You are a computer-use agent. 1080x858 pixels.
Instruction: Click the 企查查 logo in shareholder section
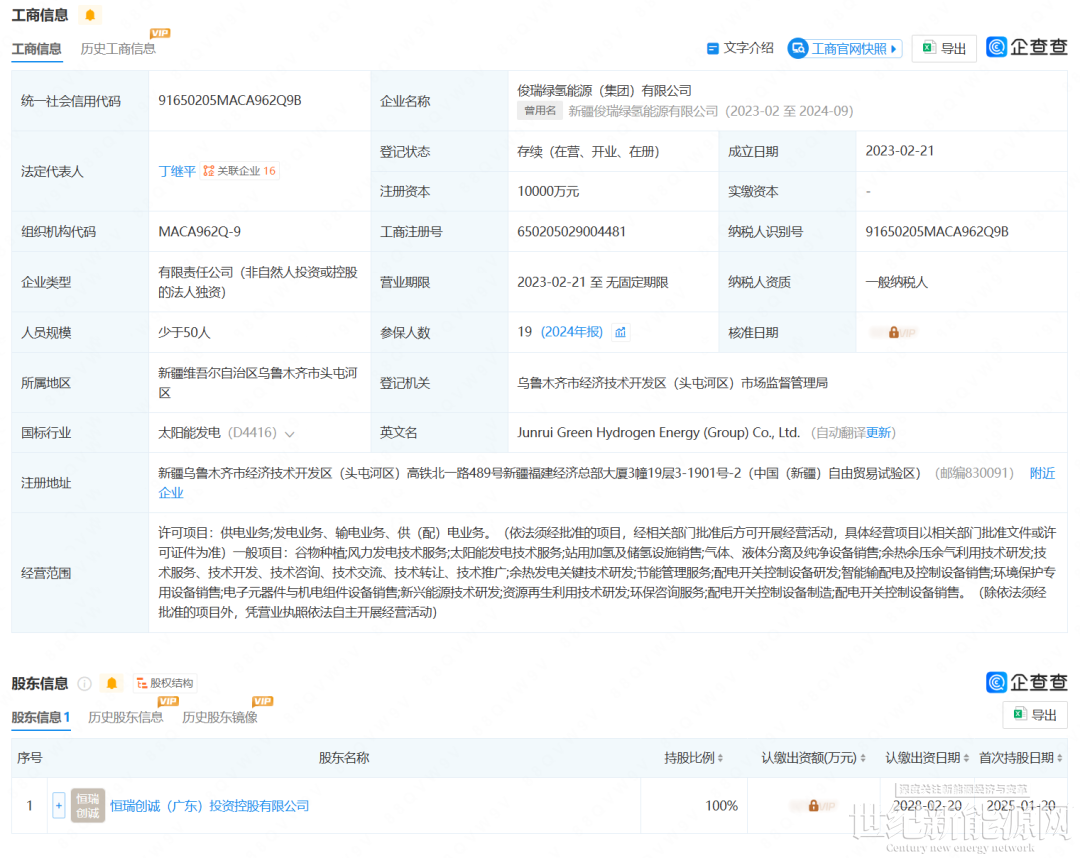pos(1027,682)
